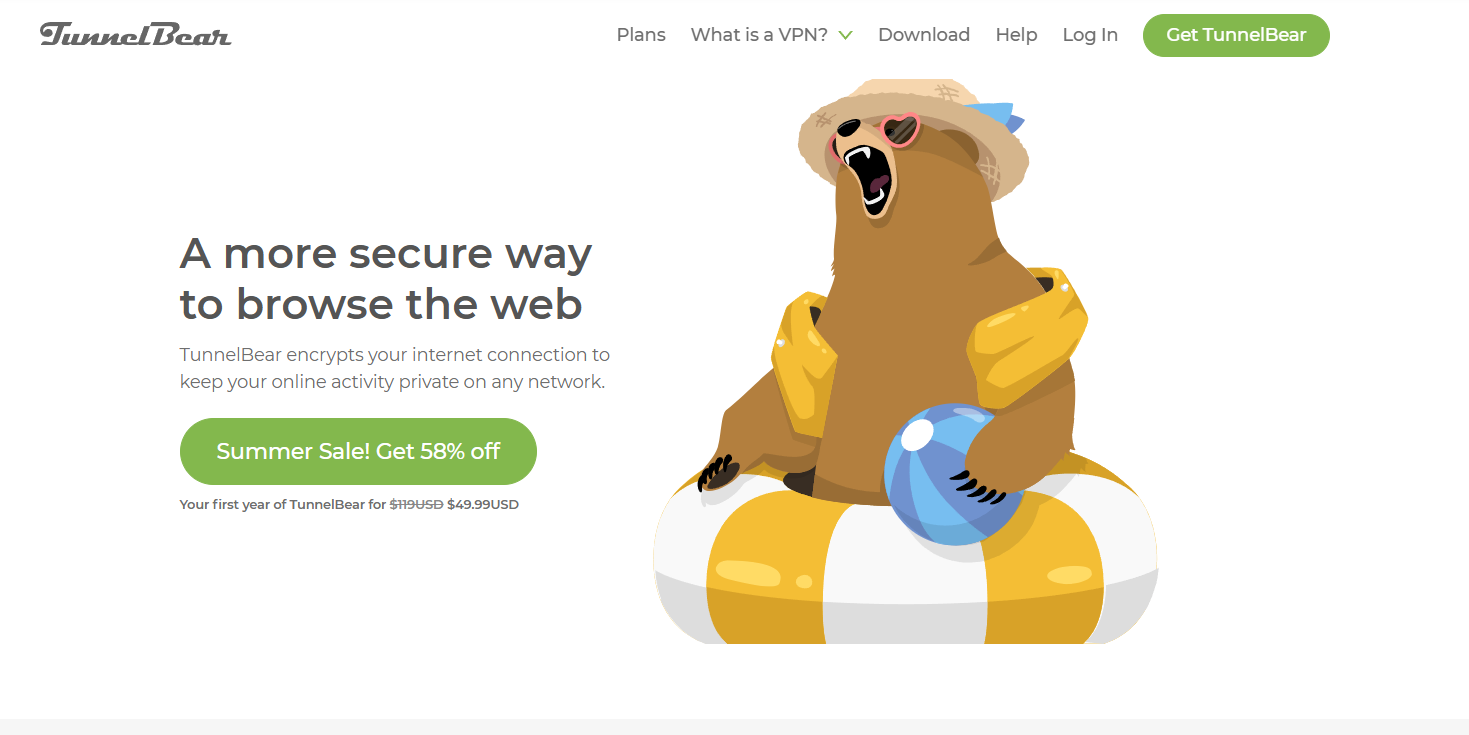Viewport: 1469px width, 735px height.
Task: Click the bear's clawed paw on the float
Action: click(718, 472)
